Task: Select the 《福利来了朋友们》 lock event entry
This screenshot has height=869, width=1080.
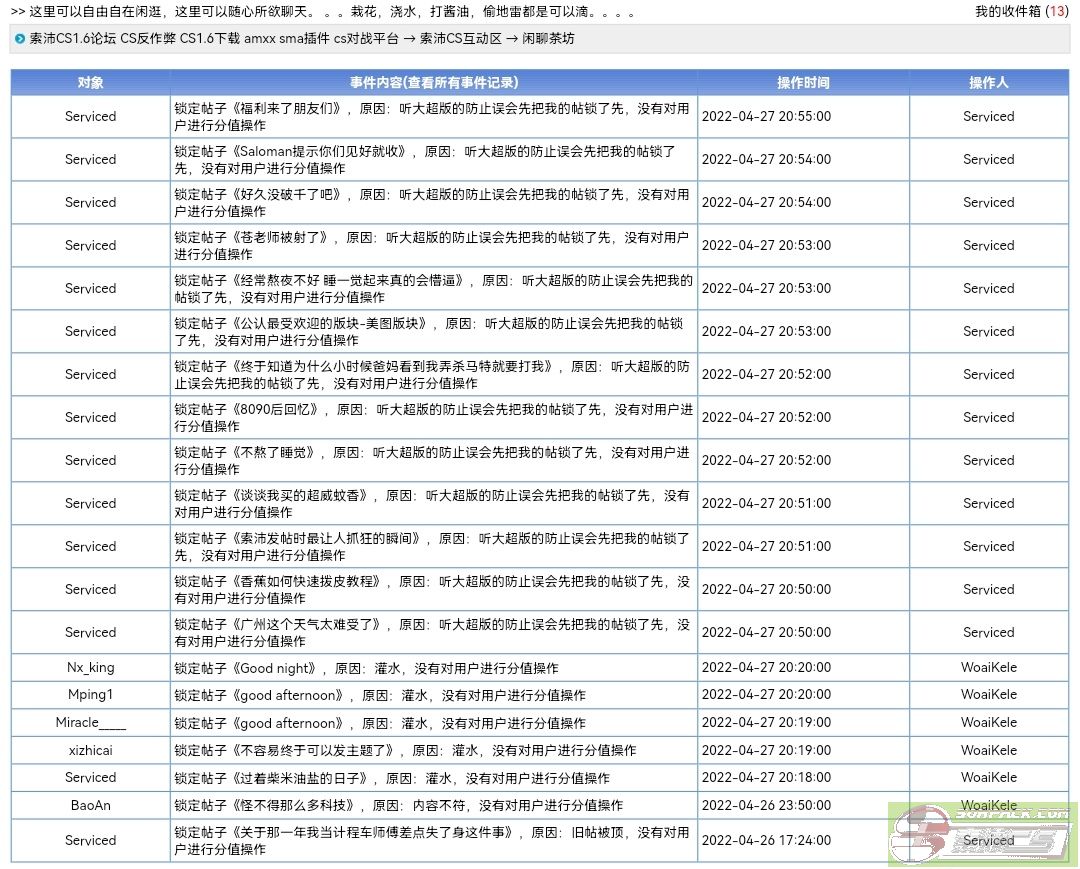Action: click(433, 117)
